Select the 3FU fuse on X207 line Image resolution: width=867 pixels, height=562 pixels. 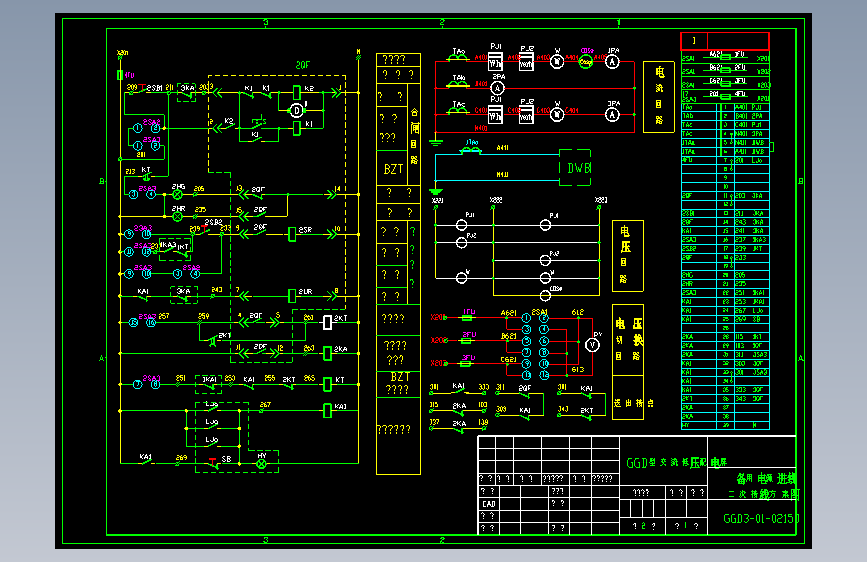click(x=467, y=363)
